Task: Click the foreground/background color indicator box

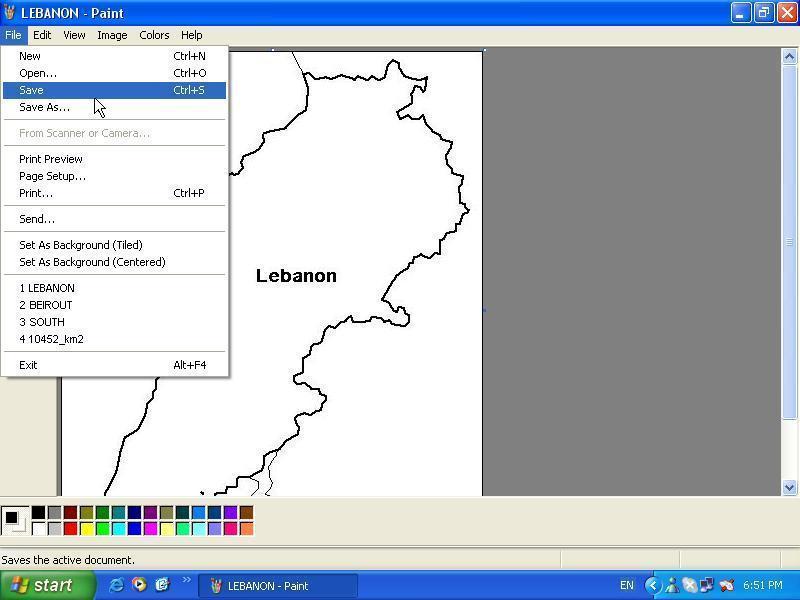Action: tap(14, 520)
